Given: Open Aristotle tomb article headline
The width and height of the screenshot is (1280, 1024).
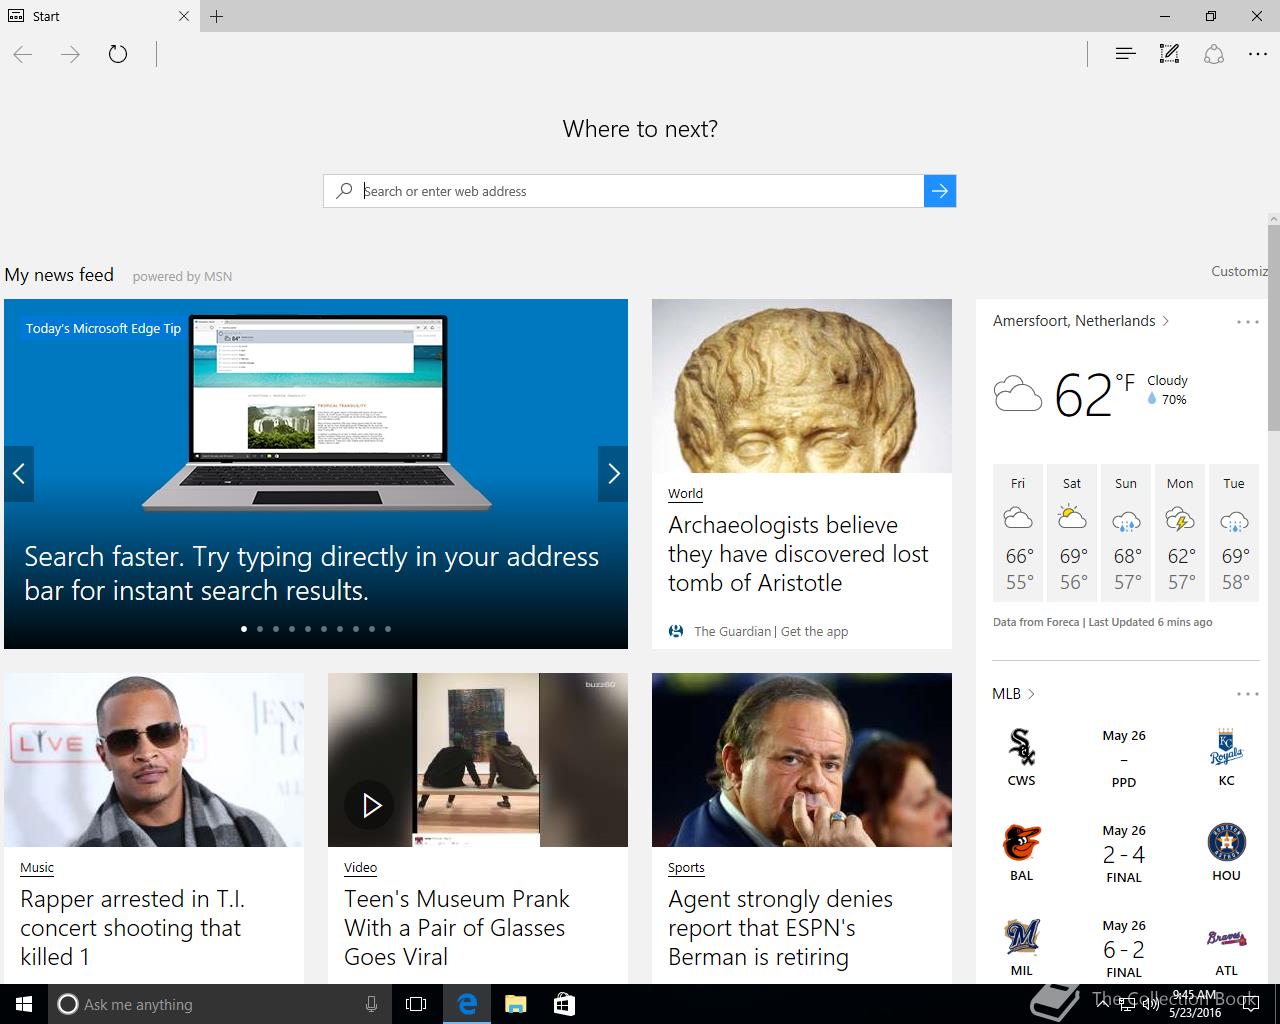Looking at the screenshot, I should [798, 554].
